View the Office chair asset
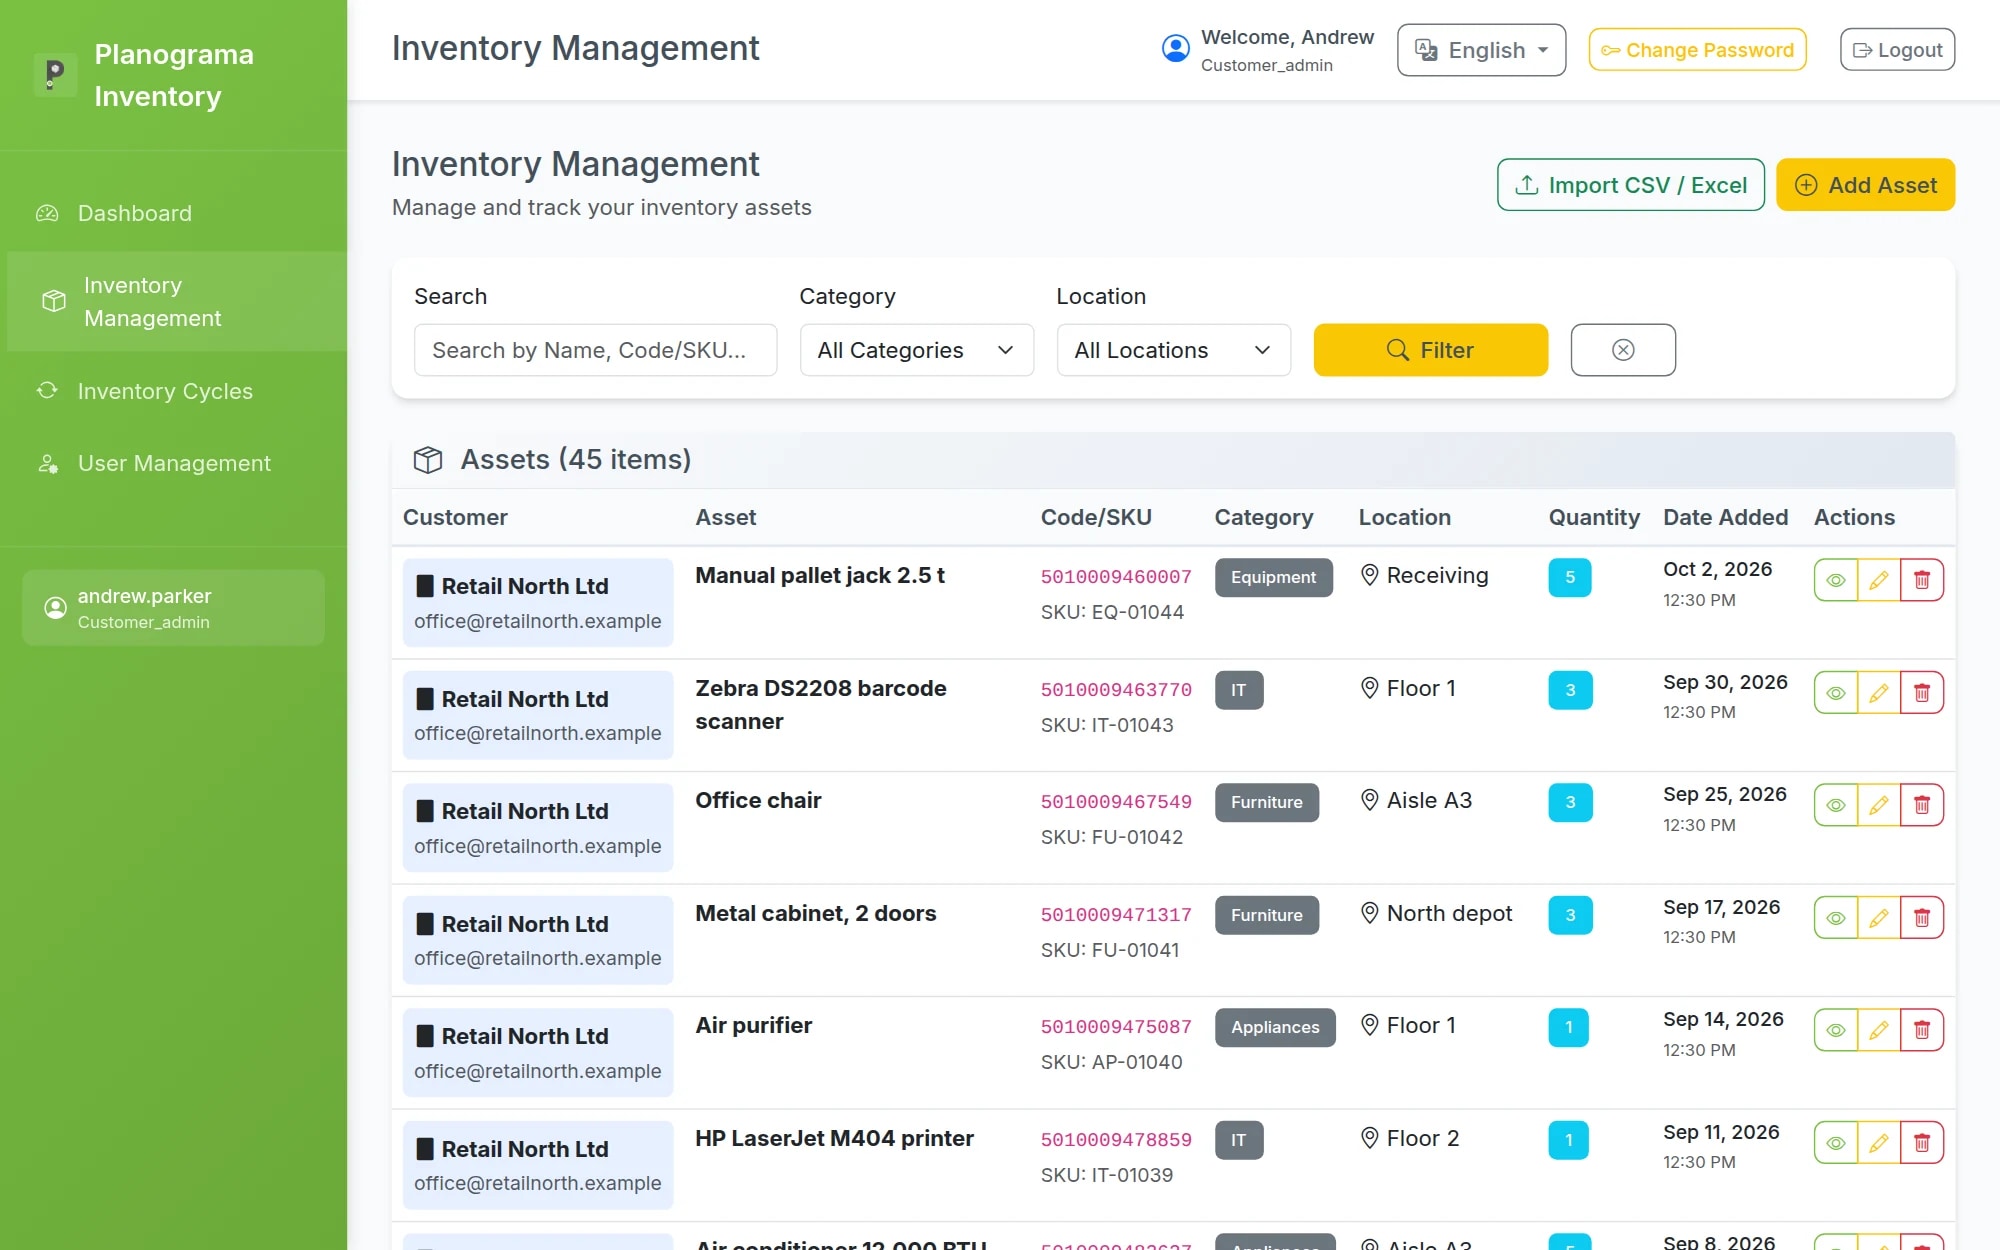The height and width of the screenshot is (1250, 2000). (1836, 805)
